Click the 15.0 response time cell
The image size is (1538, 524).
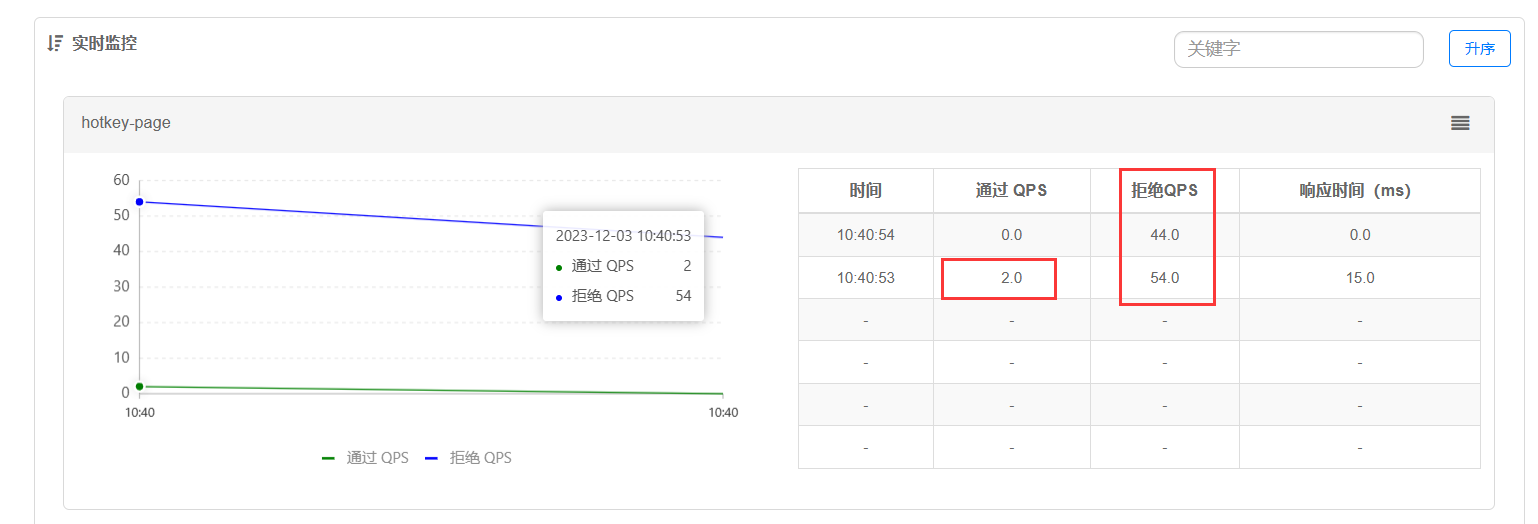click(1359, 278)
